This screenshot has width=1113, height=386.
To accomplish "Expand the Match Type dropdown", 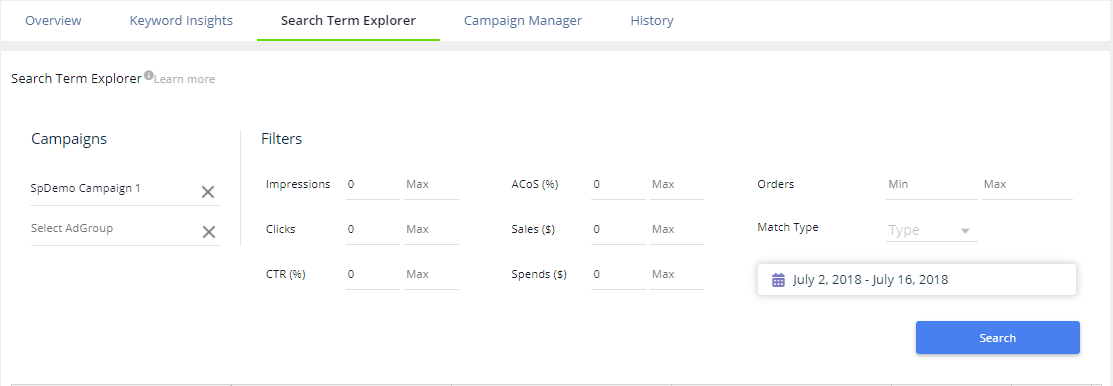I will [x=931, y=230].
